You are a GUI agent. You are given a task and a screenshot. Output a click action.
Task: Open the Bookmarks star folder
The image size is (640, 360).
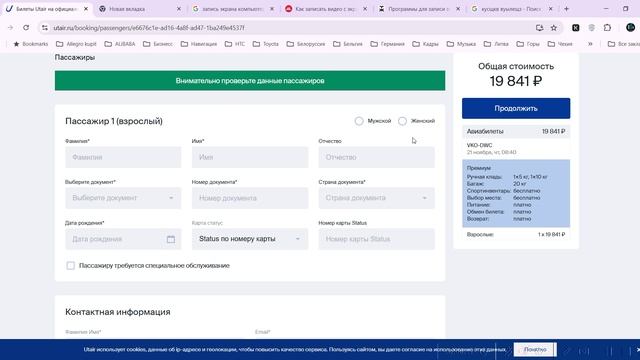(31, 44)
